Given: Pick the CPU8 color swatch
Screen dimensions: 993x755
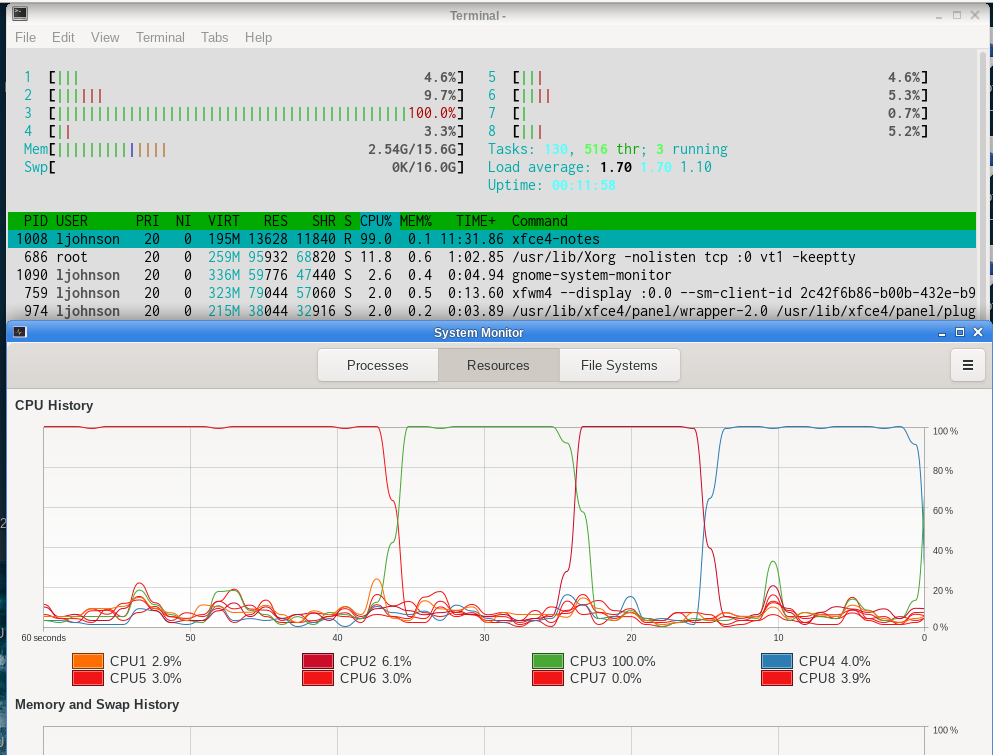Looking at the screenshot, I should pyautogui.click(x=777, y=678).
